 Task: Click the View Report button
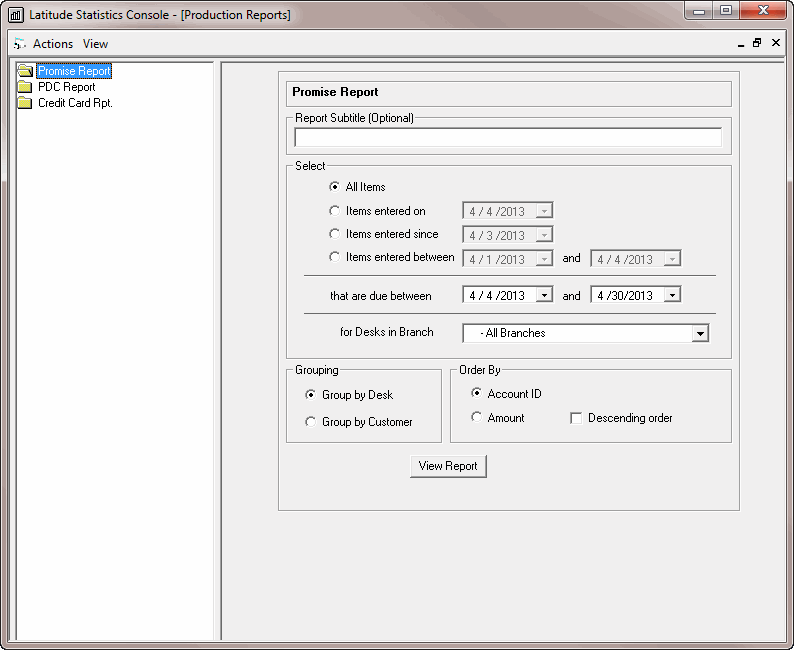point(448,466)
